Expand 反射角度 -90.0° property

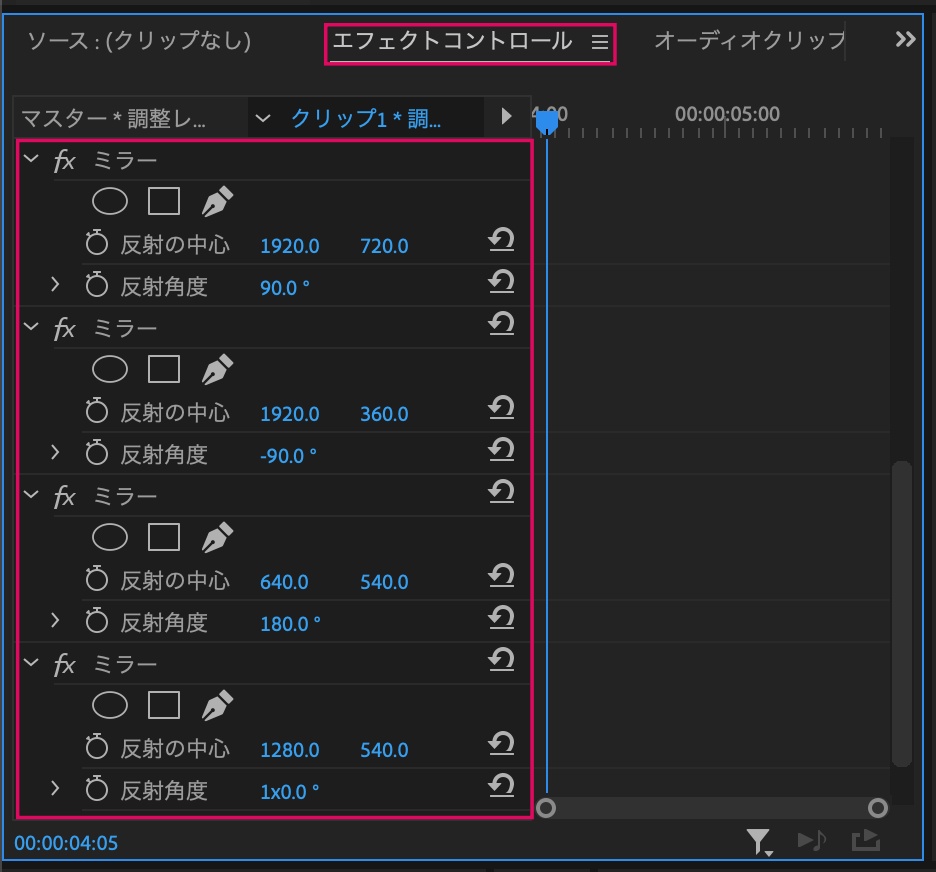click(x=55, y=452)
